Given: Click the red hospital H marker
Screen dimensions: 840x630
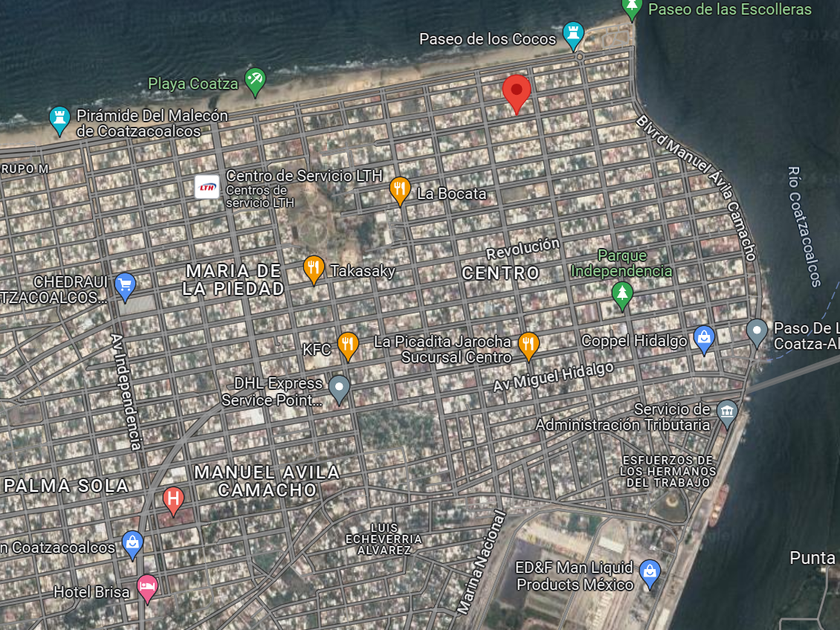Looking at the screenshot, I should click(x=173, y=501).
